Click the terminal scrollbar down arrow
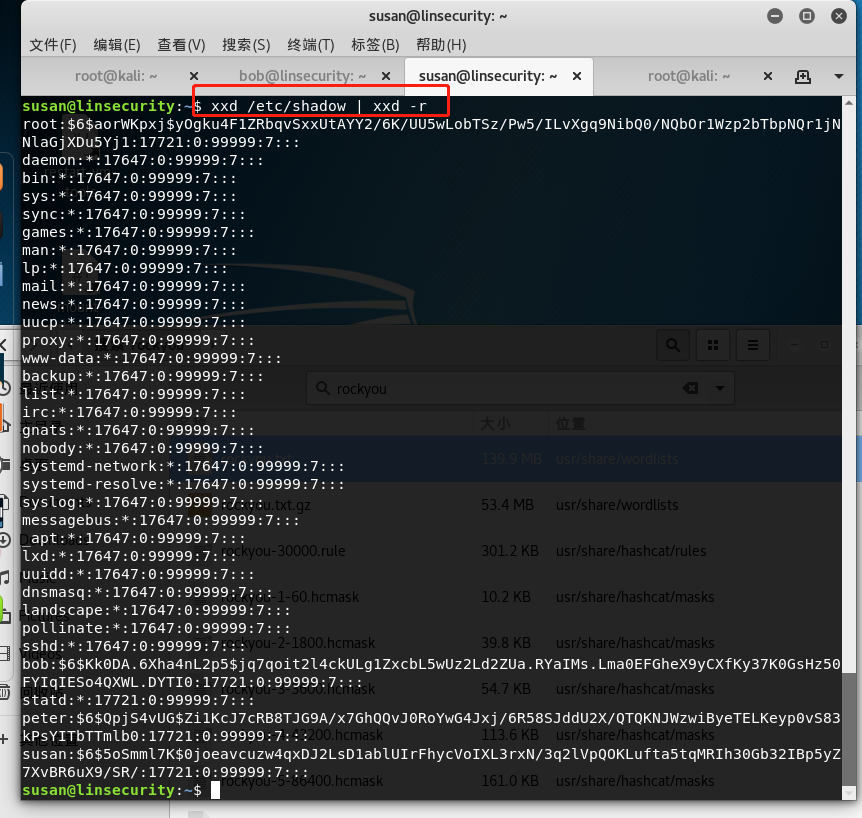Viewport: 862px width, 818px height. point(848,794)
